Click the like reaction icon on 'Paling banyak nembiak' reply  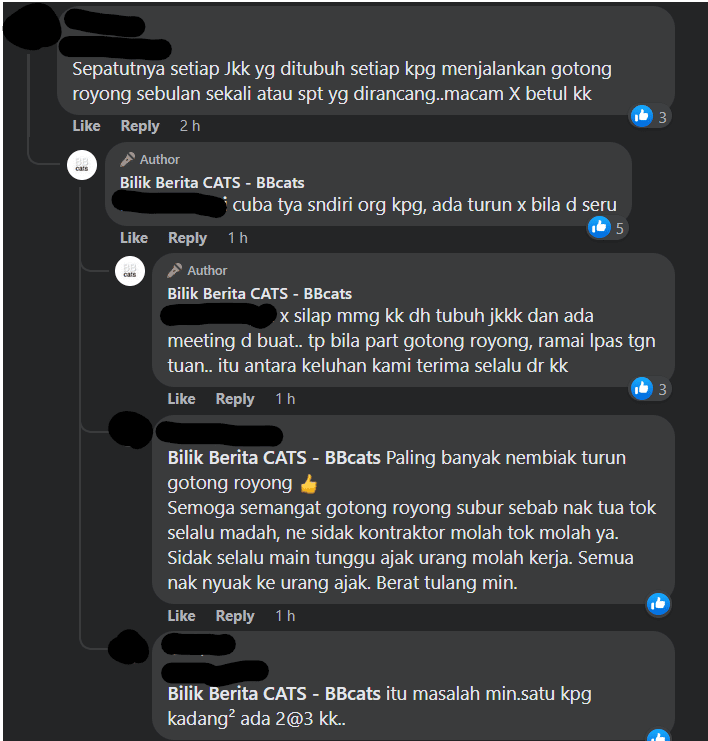coord(658,604)
